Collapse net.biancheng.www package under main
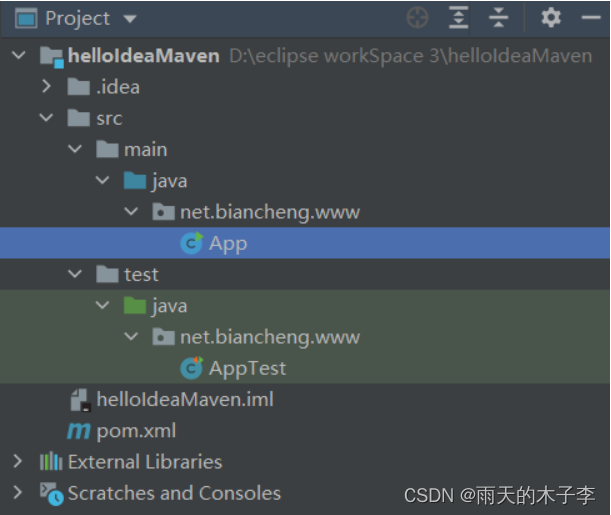Screen dimensions: 611x515 [131, 211]
